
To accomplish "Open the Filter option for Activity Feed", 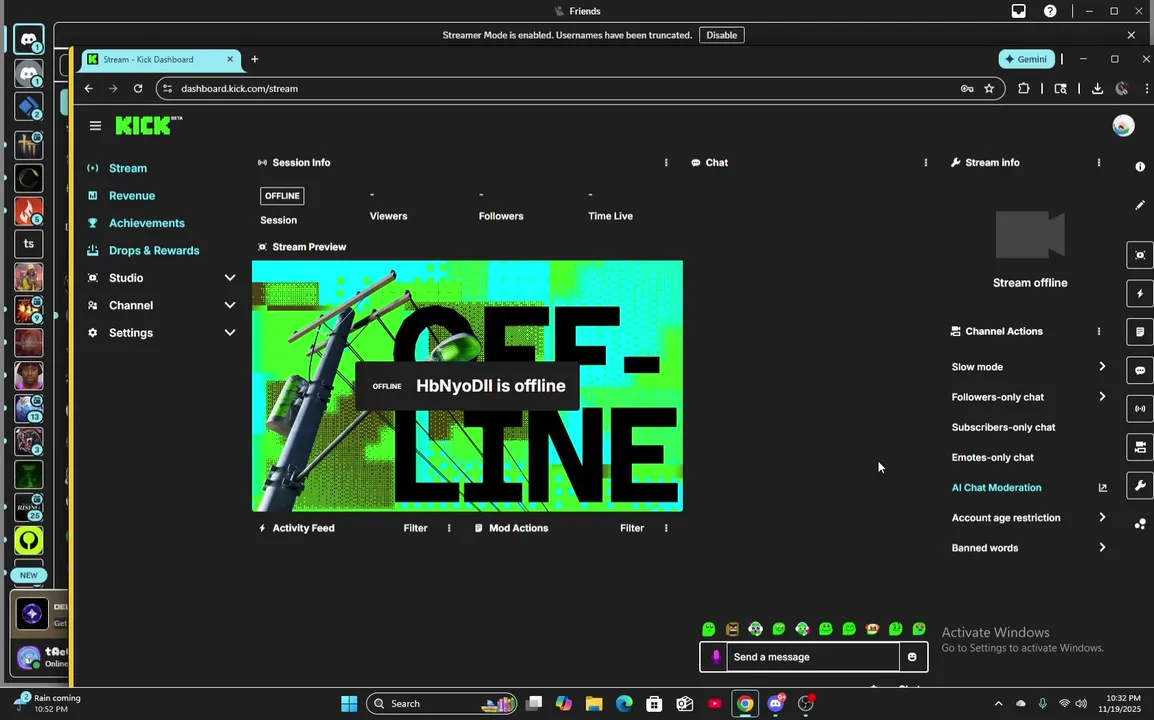I will tap(415, 528).
